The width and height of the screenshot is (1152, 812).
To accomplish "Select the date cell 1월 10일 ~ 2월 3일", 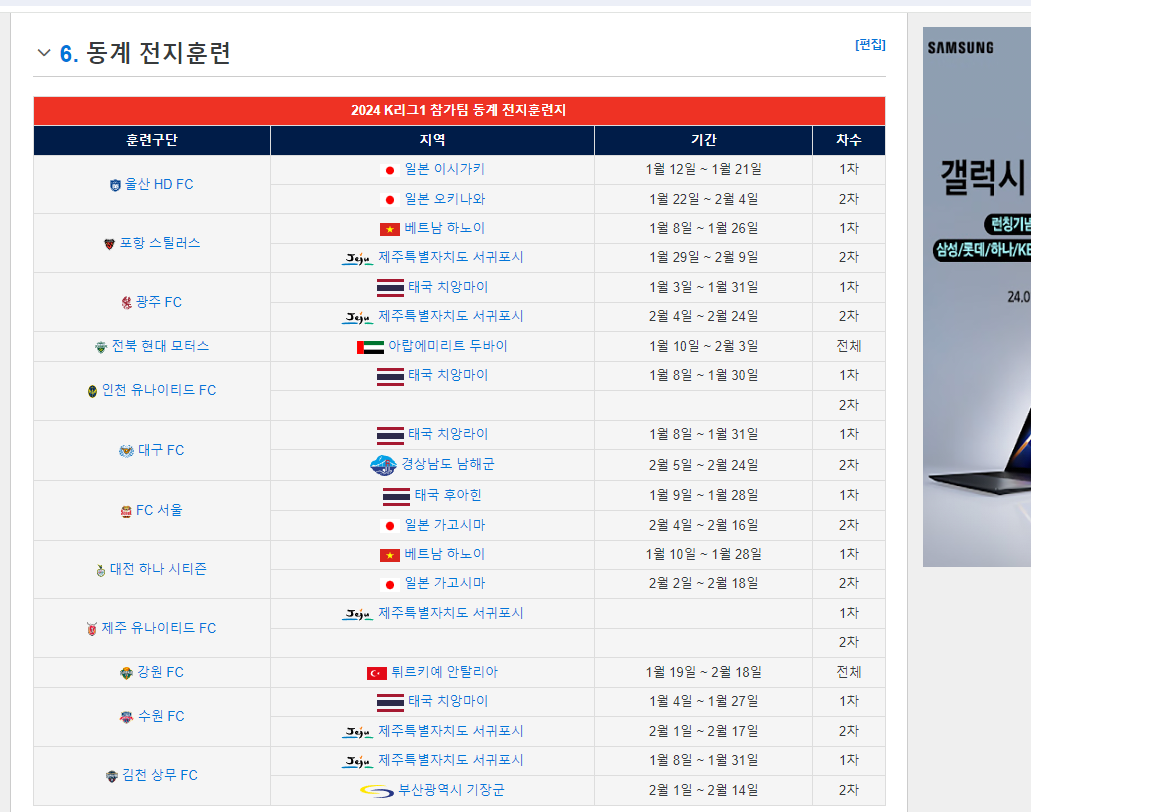I will tap(703, 346).
